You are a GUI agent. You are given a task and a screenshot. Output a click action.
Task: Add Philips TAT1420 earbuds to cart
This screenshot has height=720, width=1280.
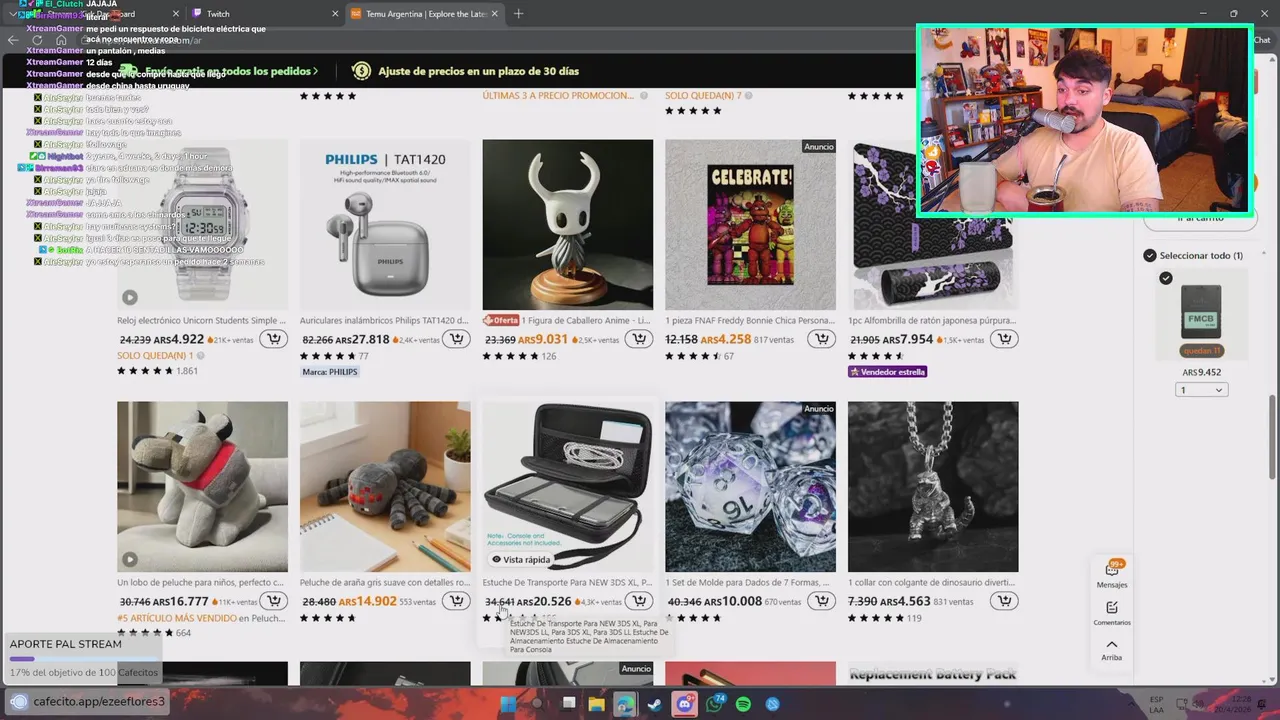[x=457, y=339]
